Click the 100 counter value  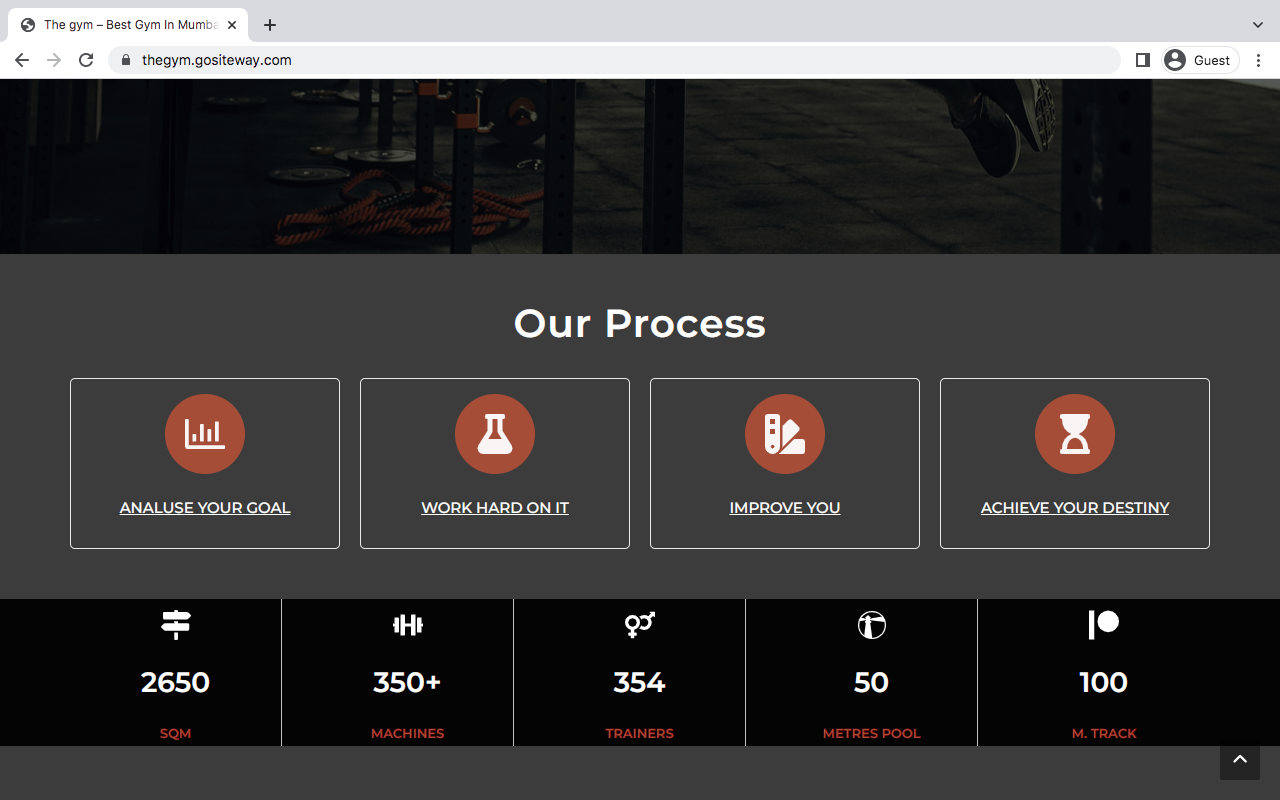[1104, 682]
